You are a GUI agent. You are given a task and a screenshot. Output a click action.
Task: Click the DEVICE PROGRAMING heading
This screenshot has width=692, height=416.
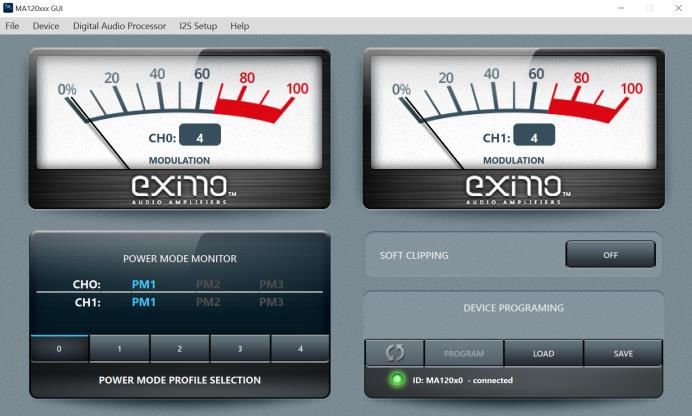(514, 308)
